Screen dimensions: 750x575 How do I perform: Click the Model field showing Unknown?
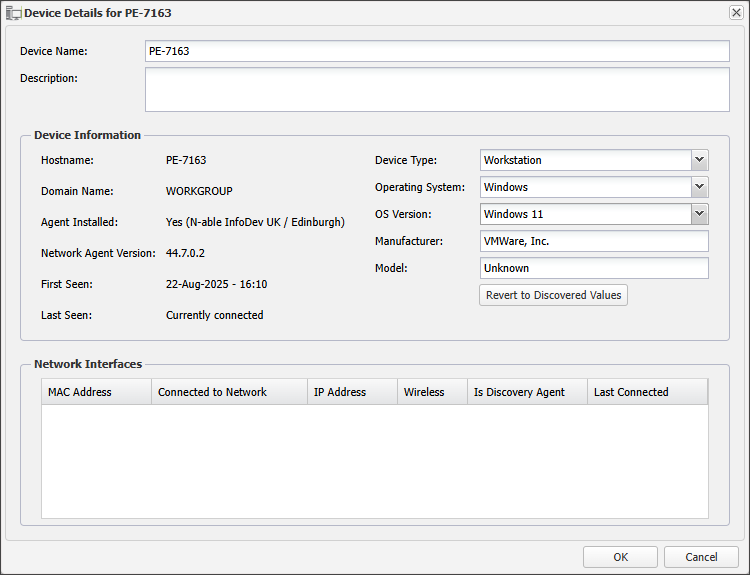[594, 268]
